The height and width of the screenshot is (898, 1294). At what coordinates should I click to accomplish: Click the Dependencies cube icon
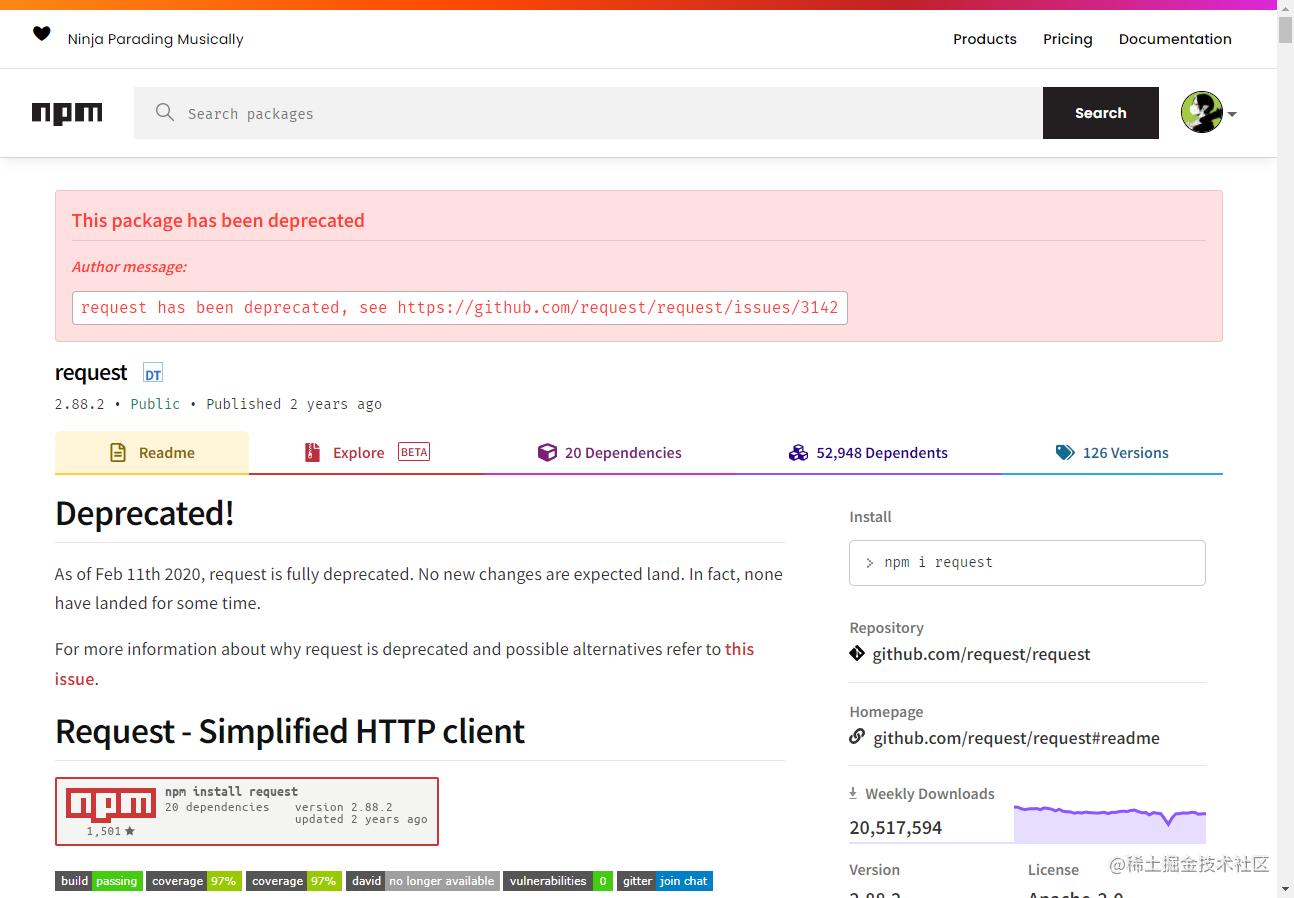547,453
